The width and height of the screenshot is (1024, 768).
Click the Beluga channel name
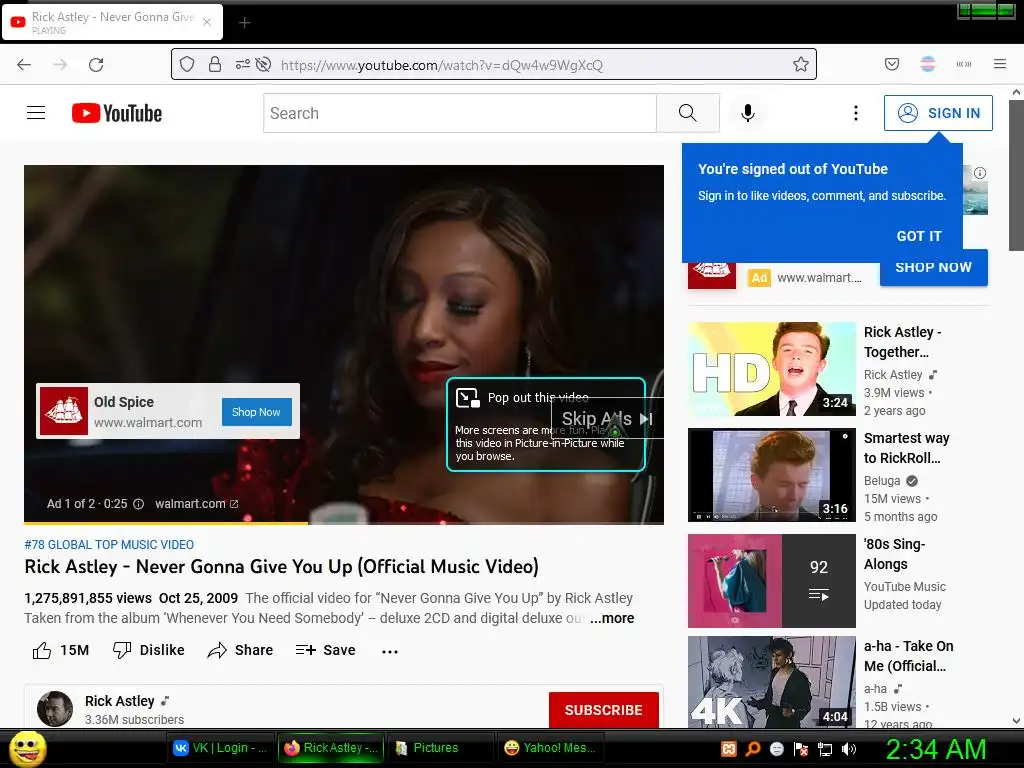pos(882,481)
